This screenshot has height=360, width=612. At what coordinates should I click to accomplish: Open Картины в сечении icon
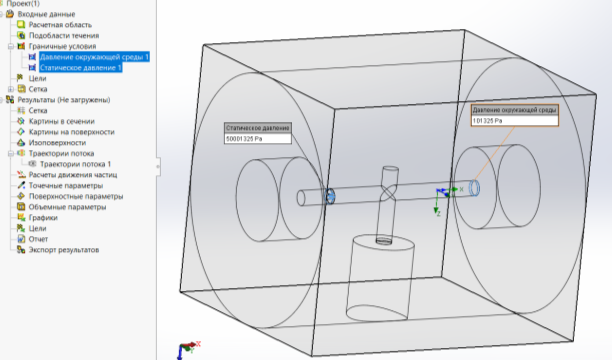tap(21, 121)
